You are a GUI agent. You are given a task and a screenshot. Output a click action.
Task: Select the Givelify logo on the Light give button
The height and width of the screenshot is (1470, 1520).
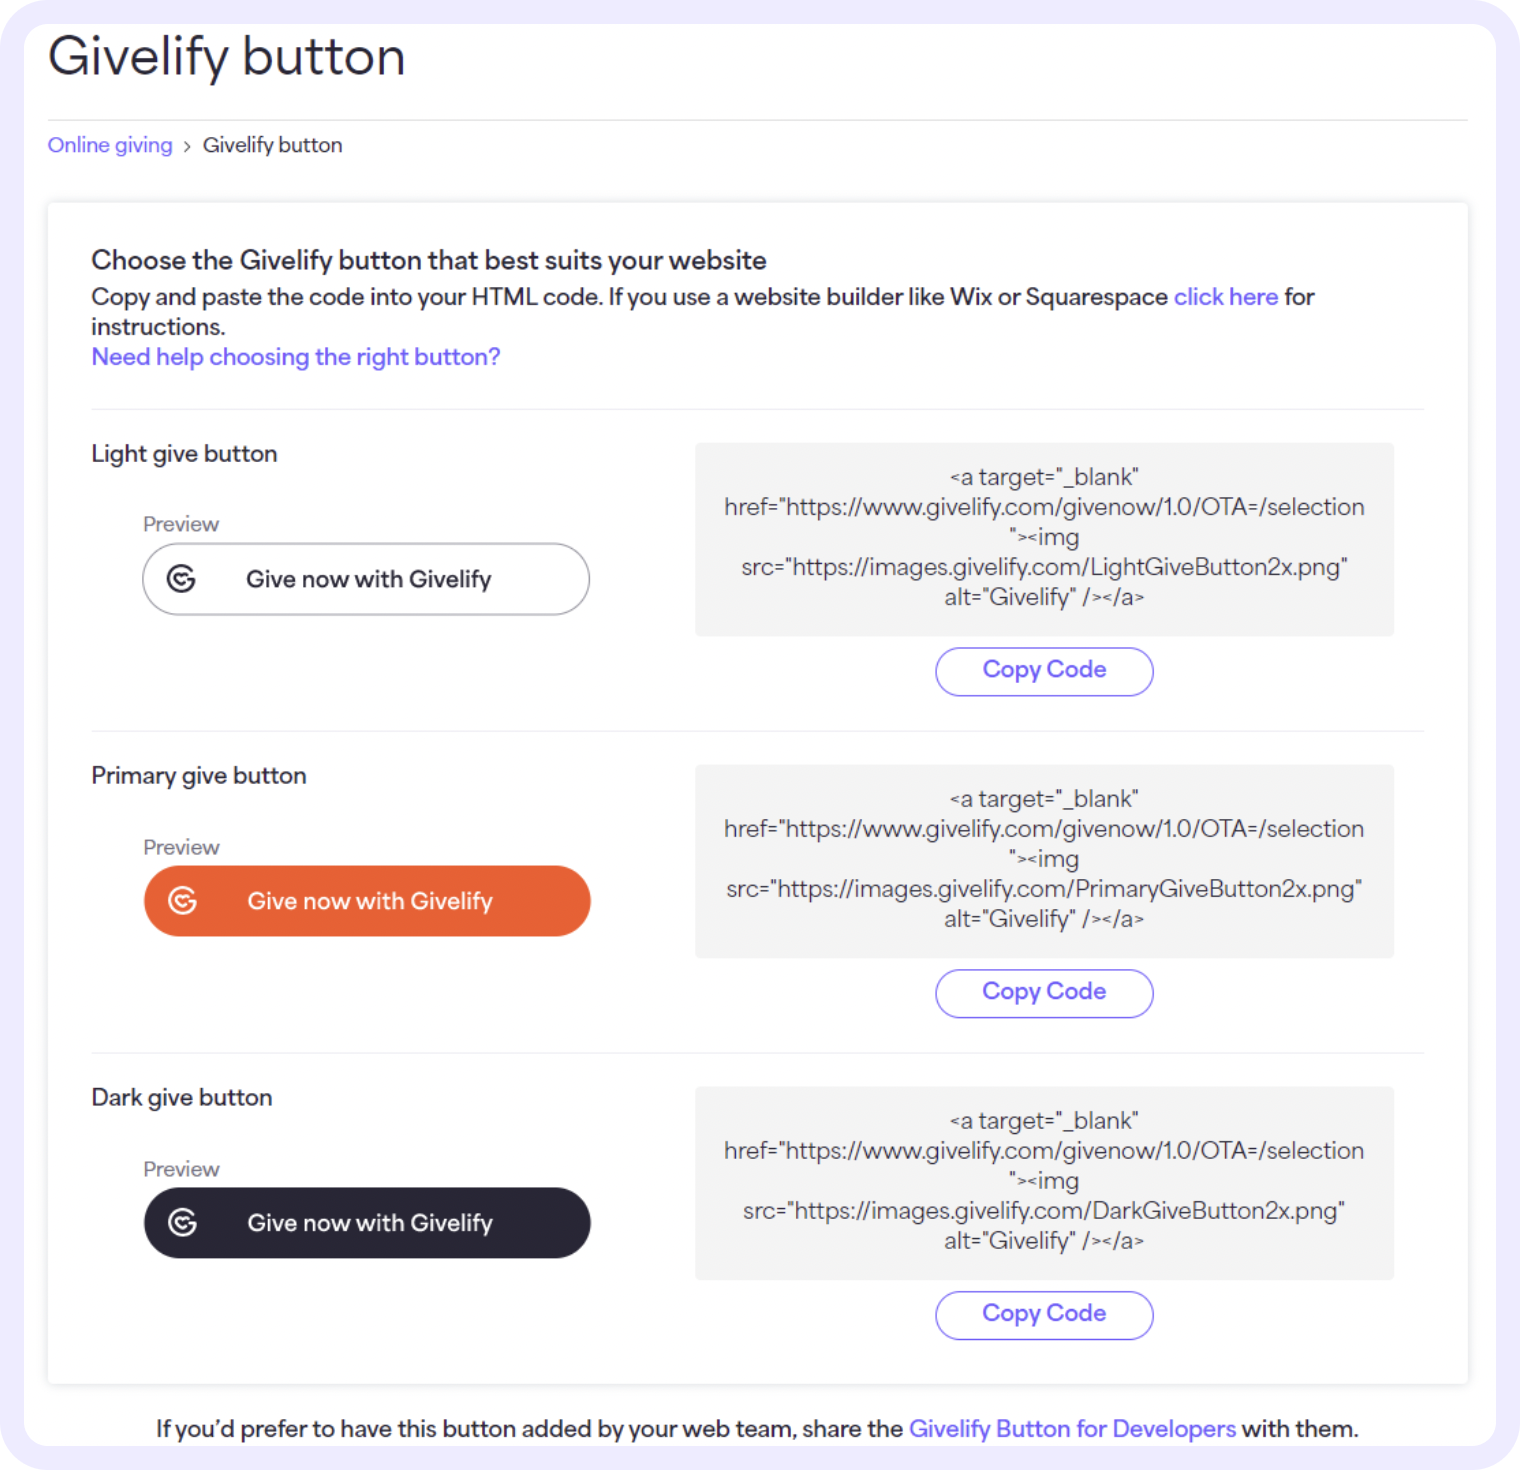(x=181, y=579)
